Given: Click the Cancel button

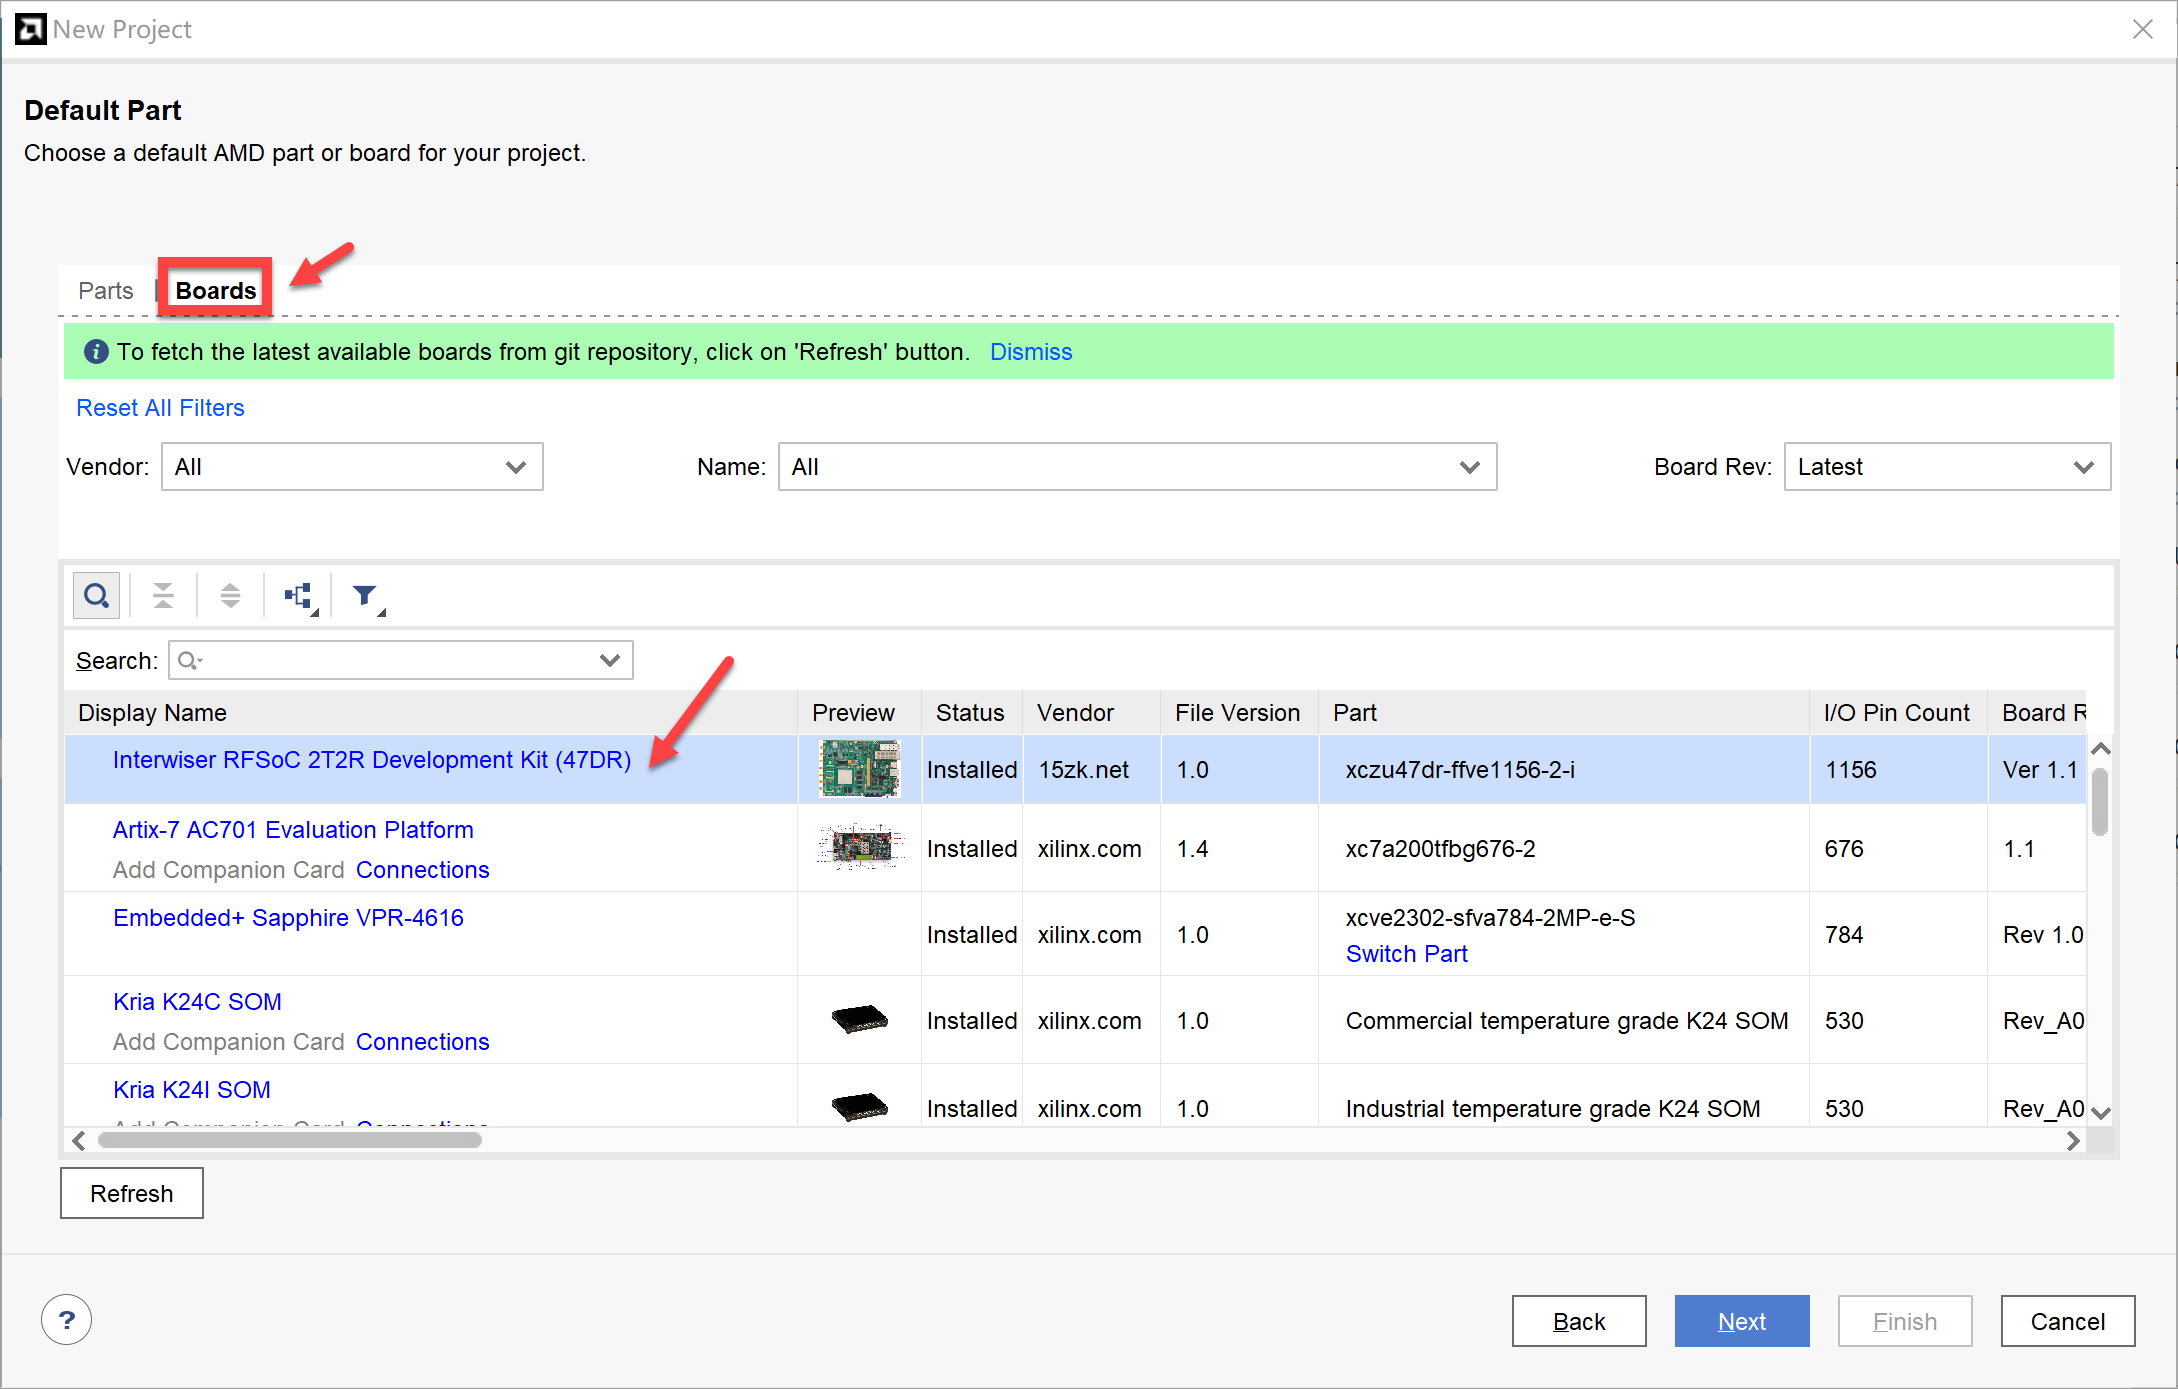Looking at the screenshot, I should [2068, 1321].
